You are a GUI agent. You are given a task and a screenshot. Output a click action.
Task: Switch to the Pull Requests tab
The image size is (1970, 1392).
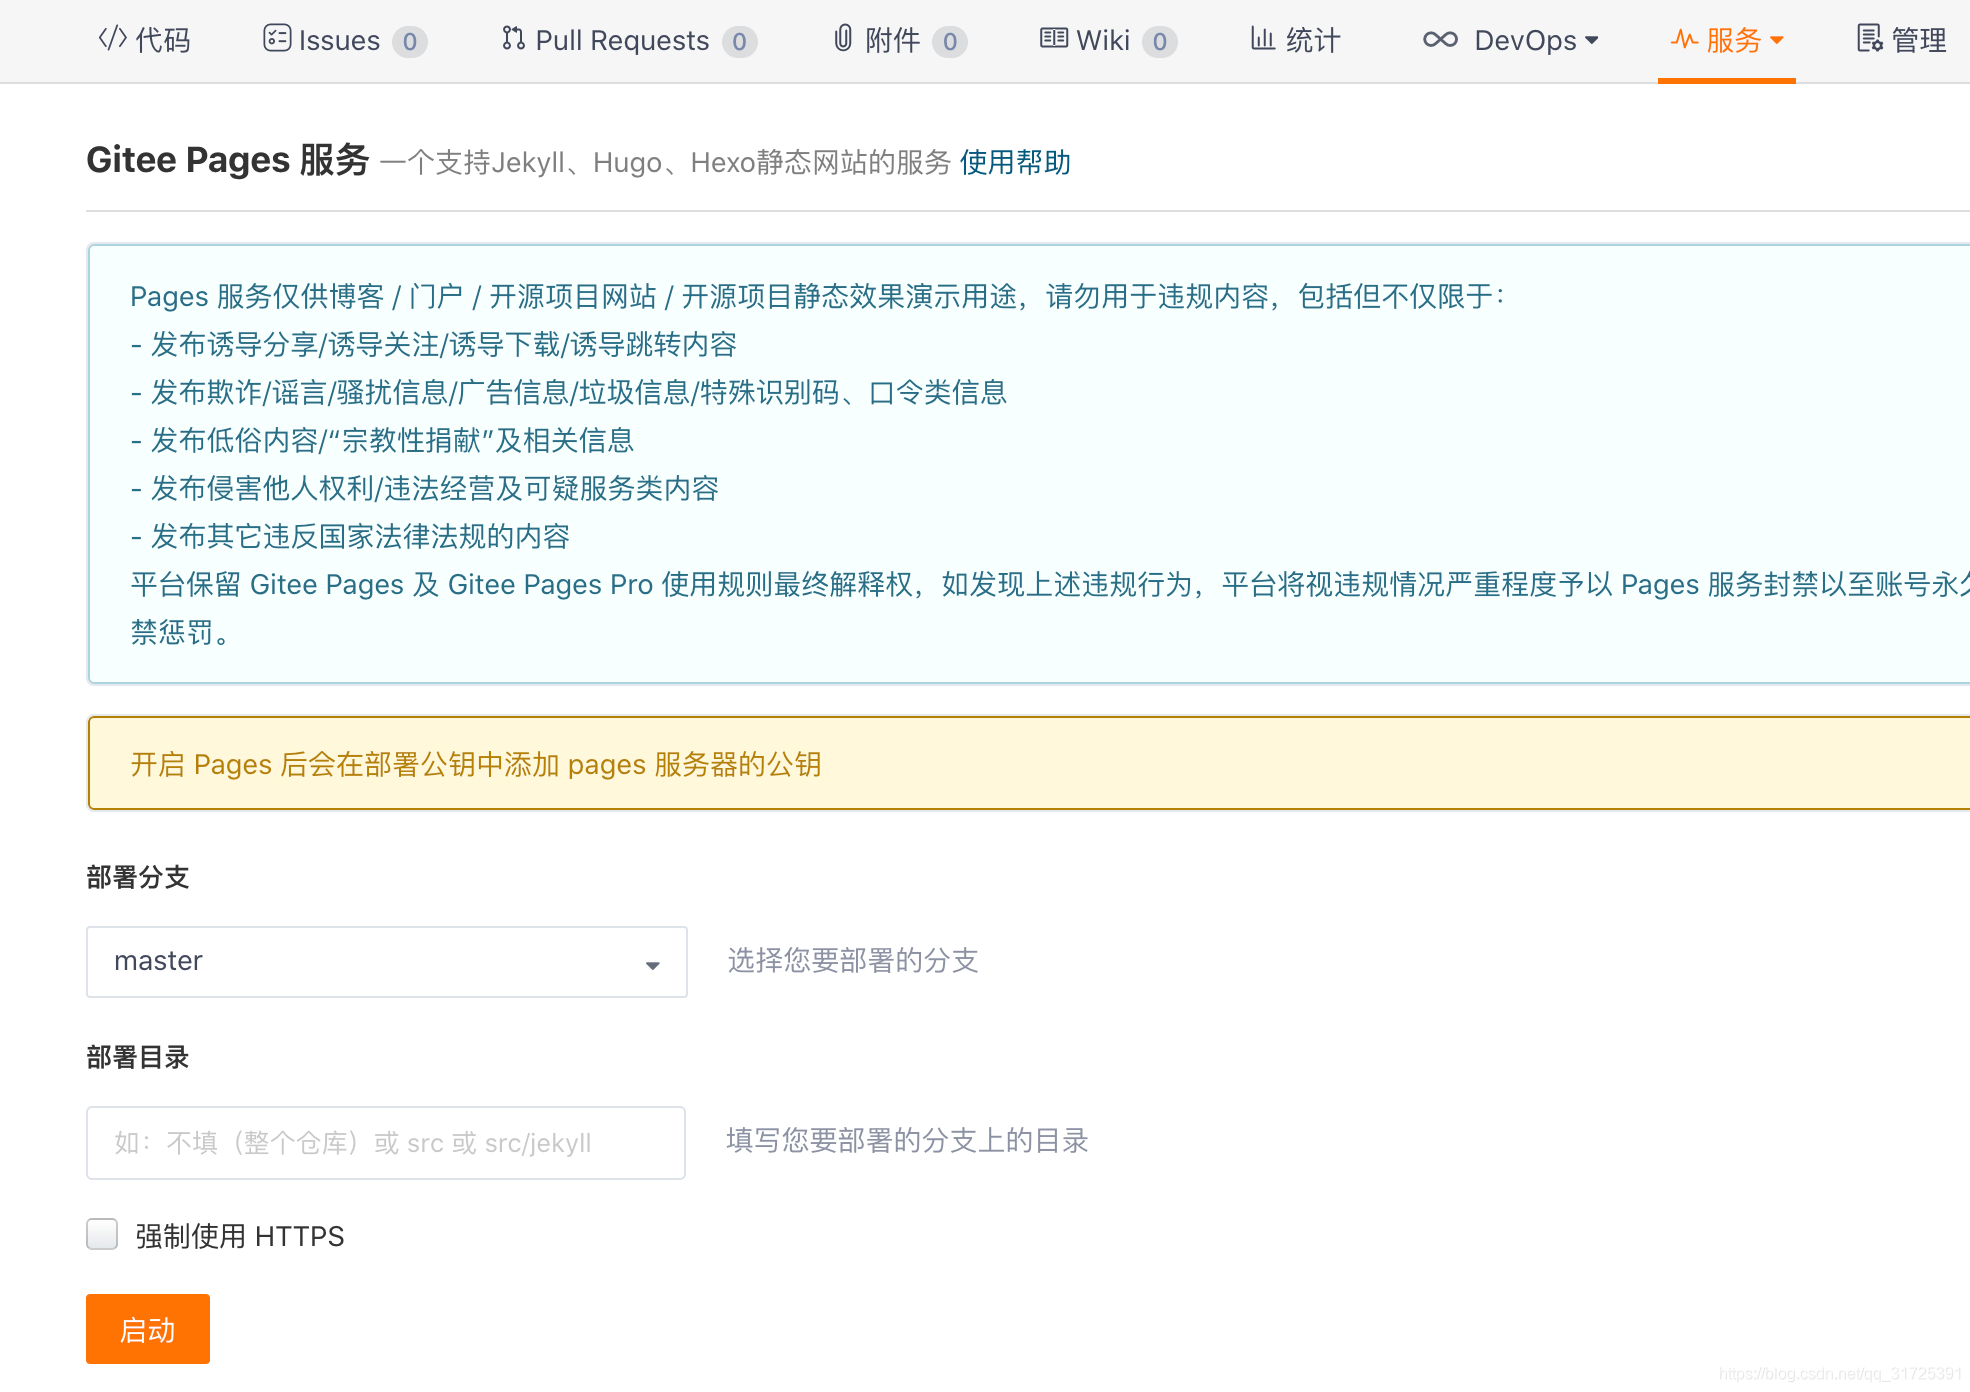622,41
